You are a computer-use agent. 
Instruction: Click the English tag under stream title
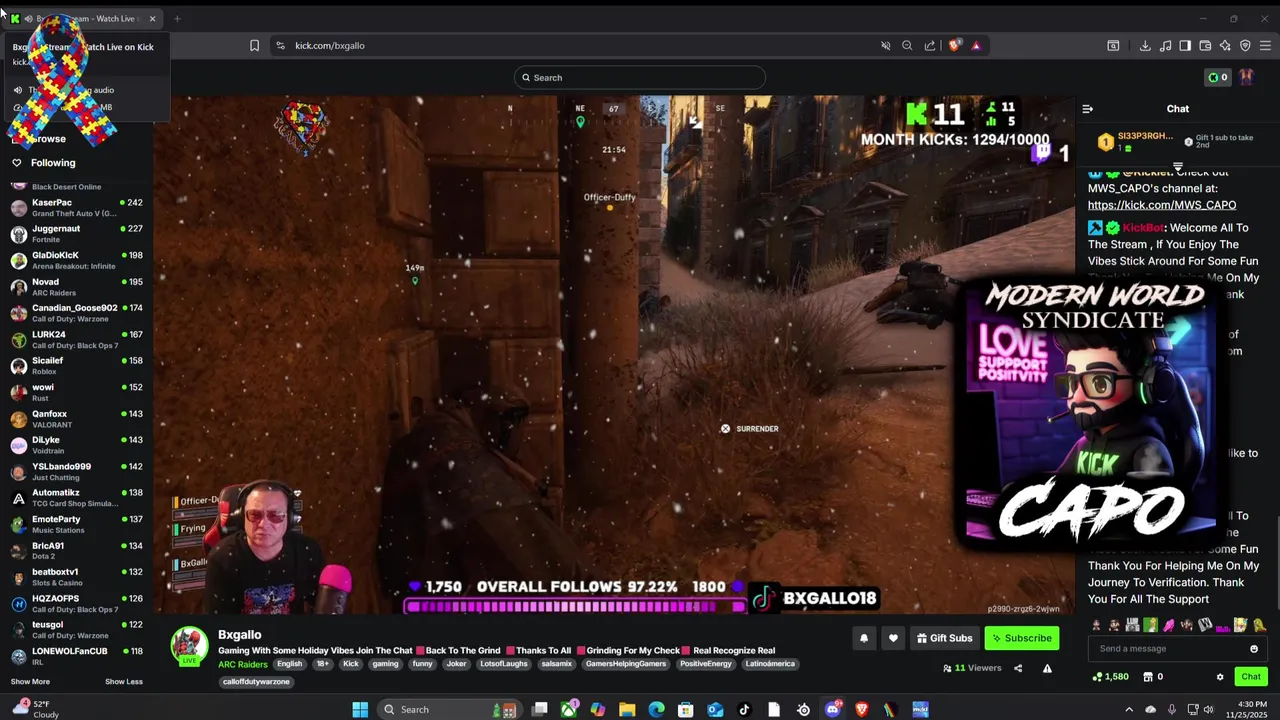290,664
